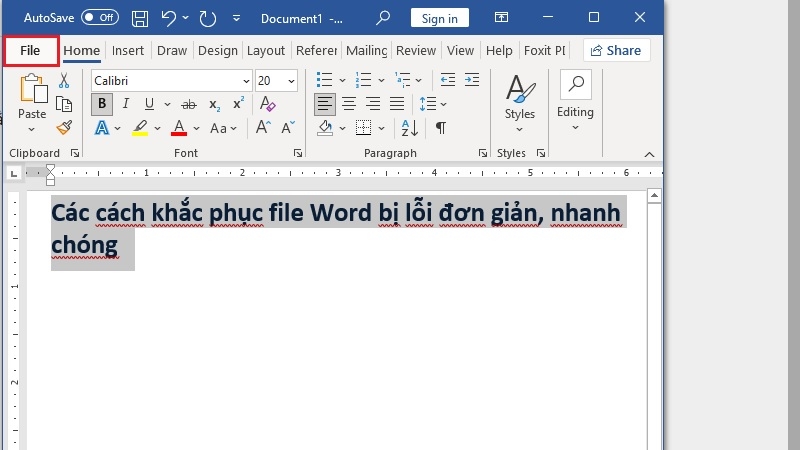Apply Text Effects blue A icon
The image size is (800, 450).
[102, 128]
